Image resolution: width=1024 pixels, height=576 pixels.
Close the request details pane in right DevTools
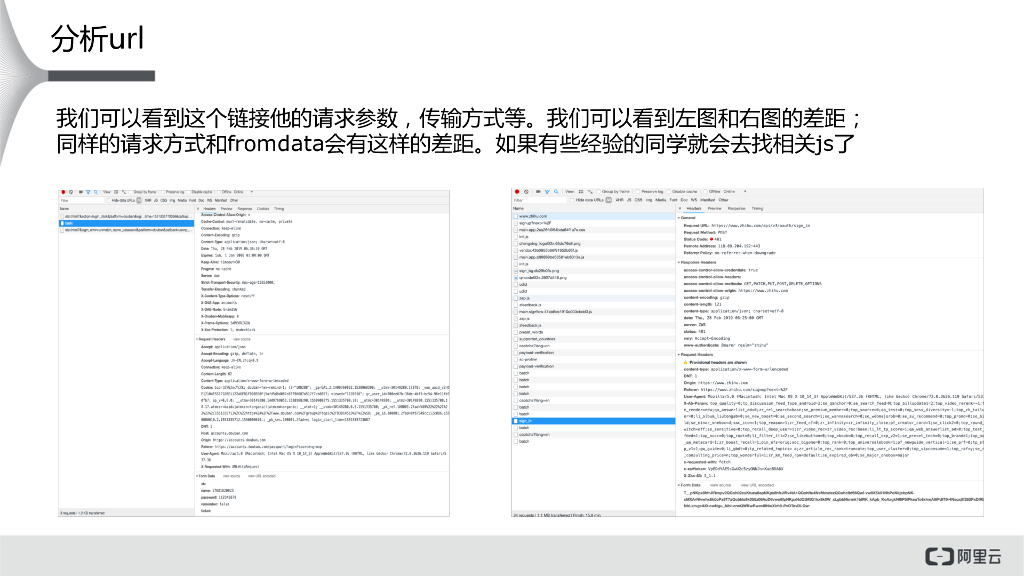tap(680, 208)
